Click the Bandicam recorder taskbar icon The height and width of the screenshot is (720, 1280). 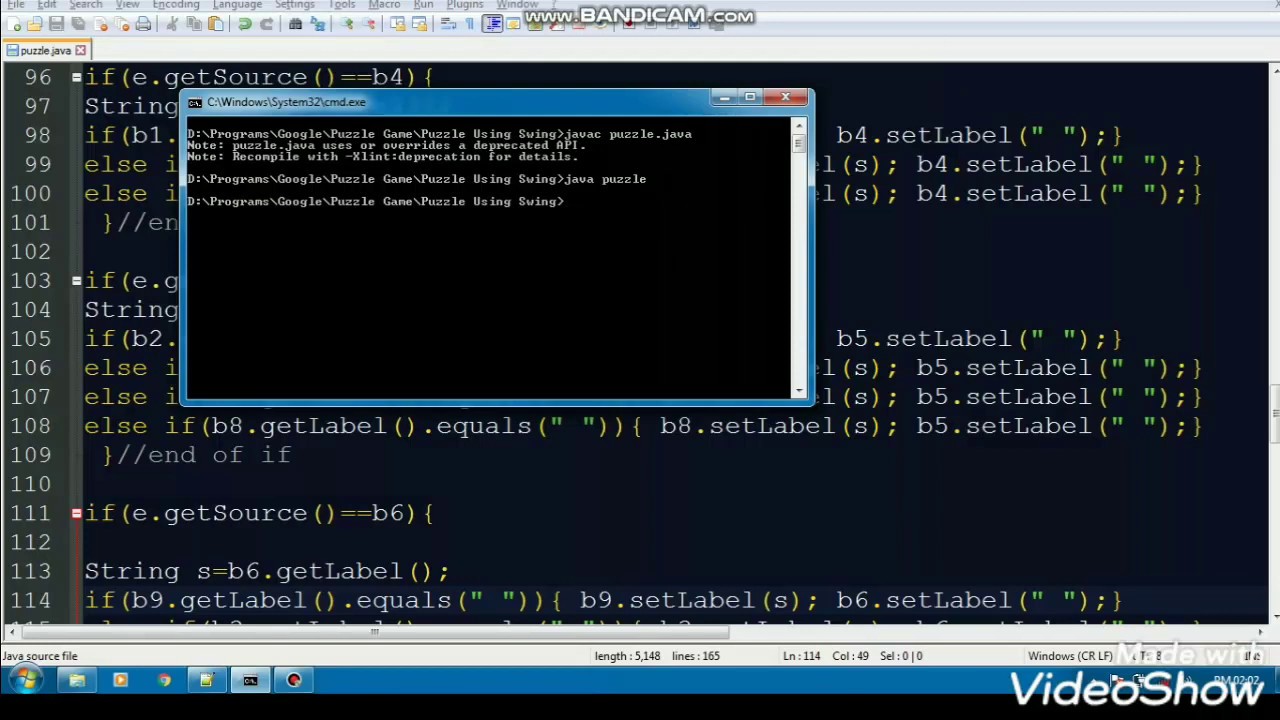[294, 681]
